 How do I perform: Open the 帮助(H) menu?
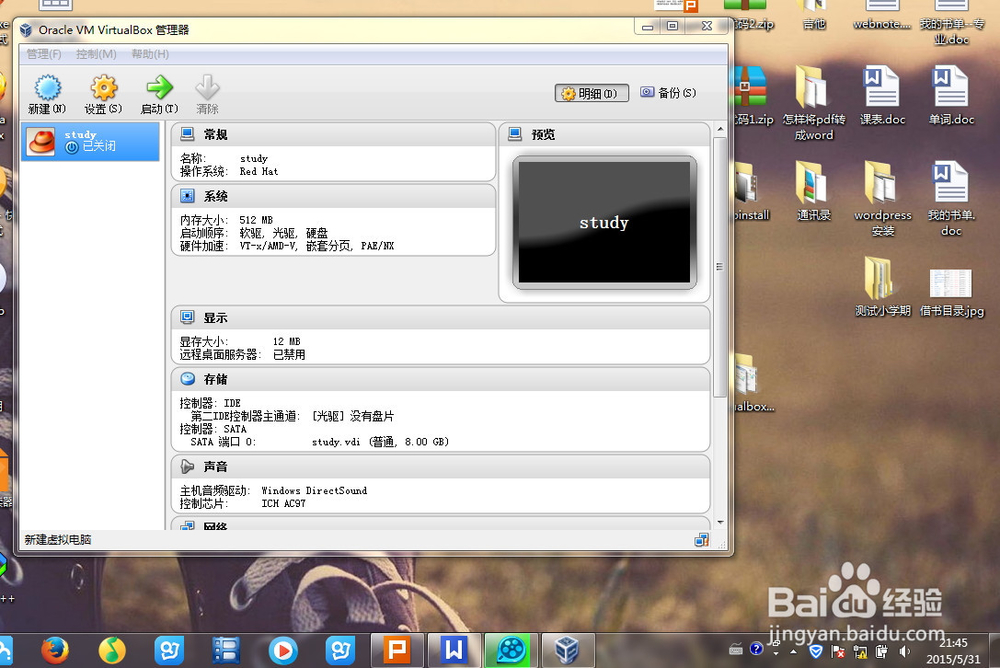151,54
